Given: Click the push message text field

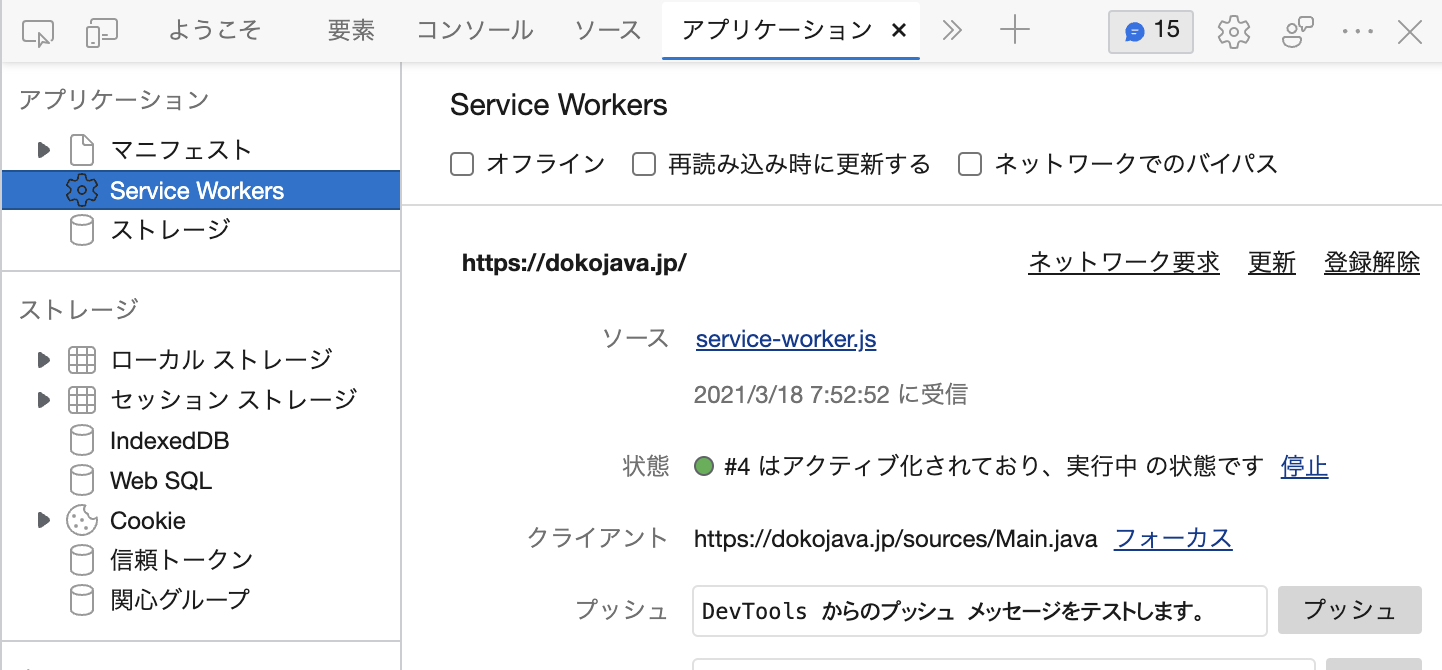Looking at the screenshot, I should (979, 611).
